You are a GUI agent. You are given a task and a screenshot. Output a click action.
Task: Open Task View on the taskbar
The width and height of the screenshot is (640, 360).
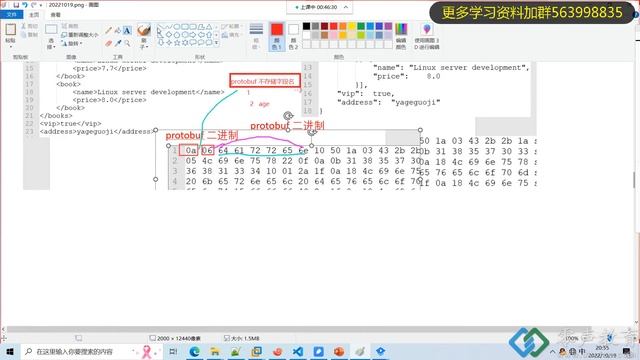173,351
